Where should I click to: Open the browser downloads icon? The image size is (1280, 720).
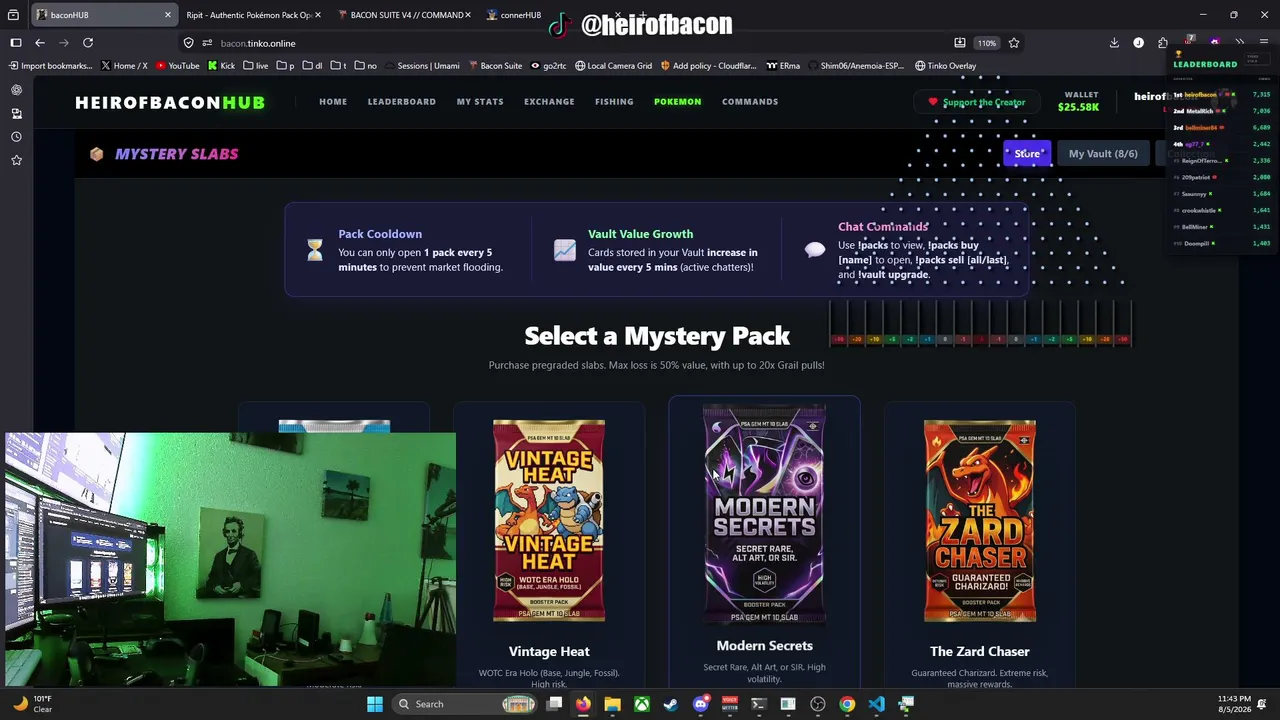pos(1114,43)
